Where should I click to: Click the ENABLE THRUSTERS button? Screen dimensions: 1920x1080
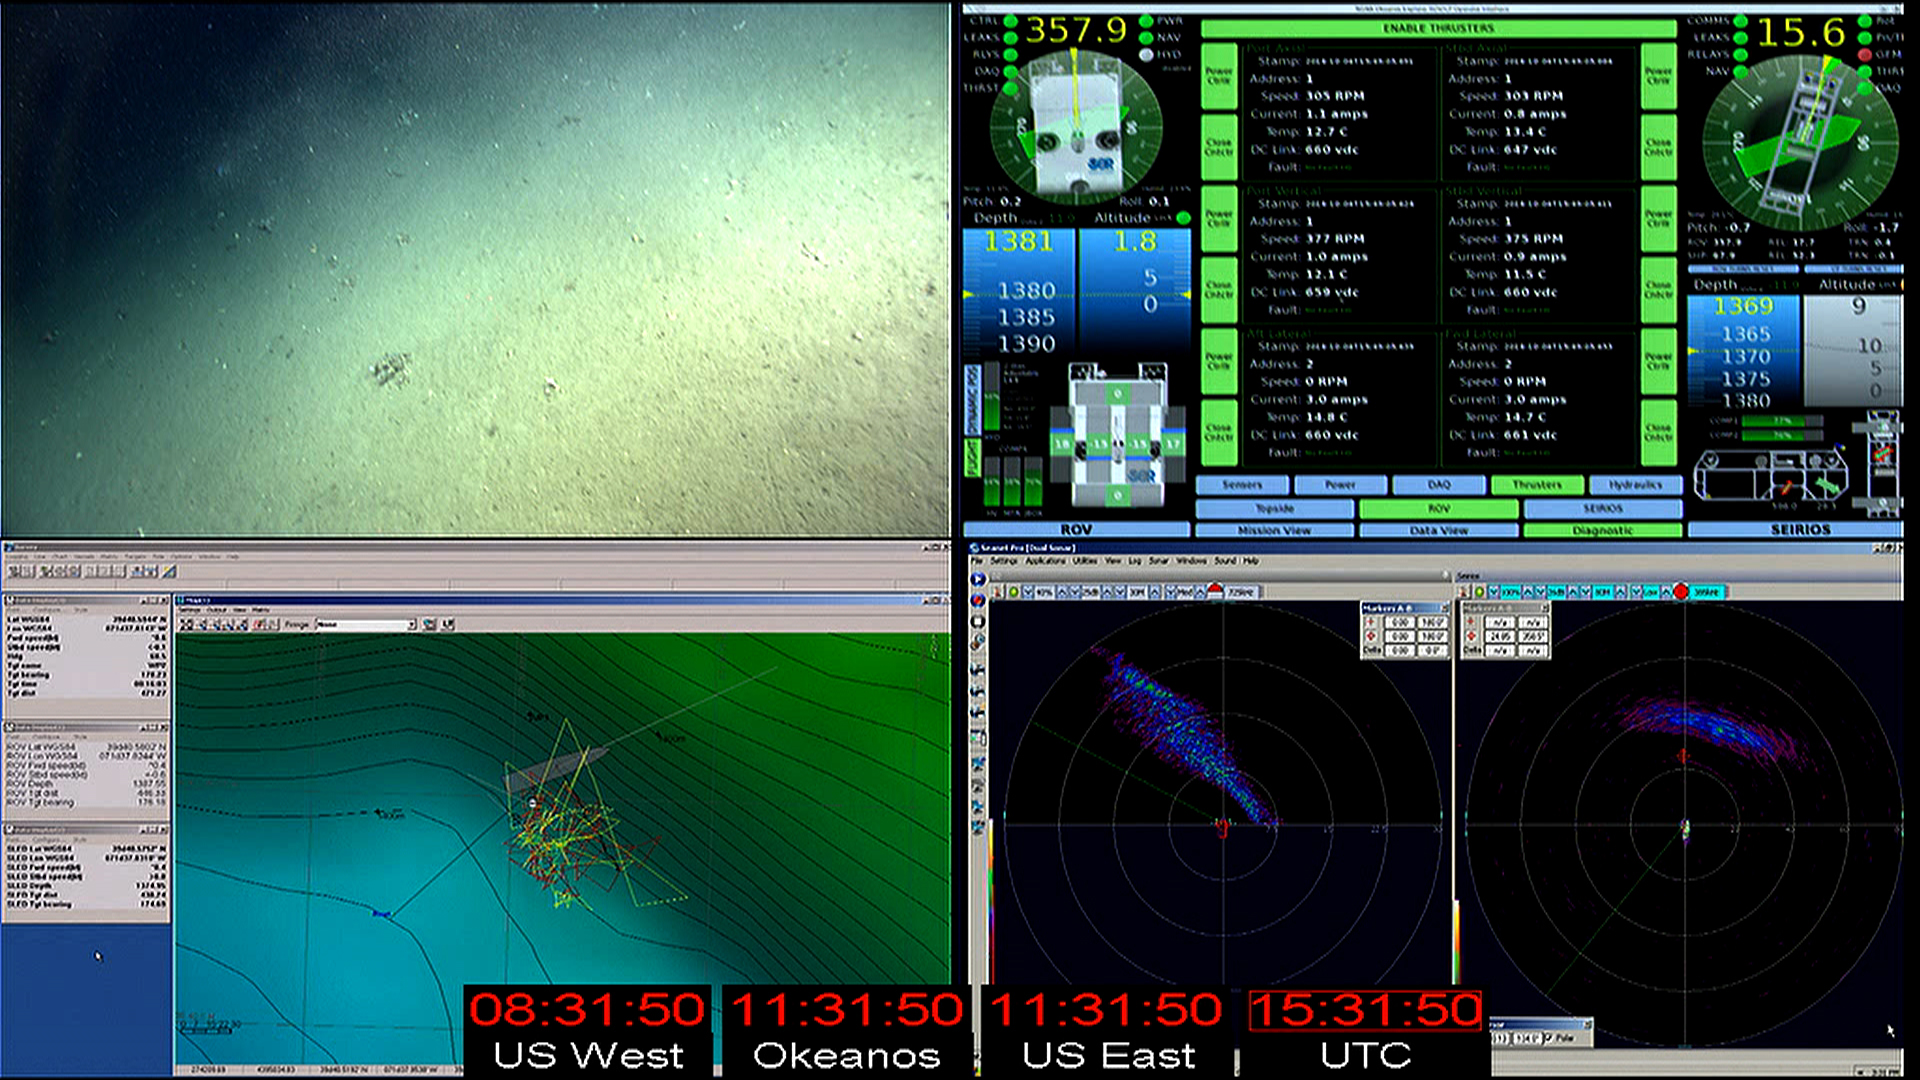1437,28
